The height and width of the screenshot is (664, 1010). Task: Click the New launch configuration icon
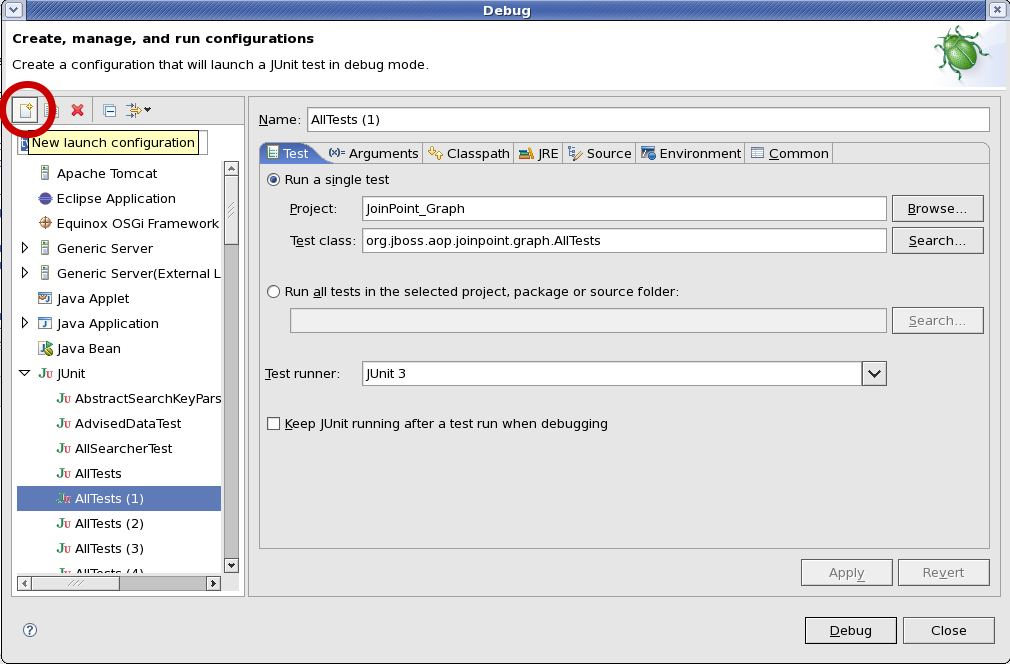coord(26,110)
